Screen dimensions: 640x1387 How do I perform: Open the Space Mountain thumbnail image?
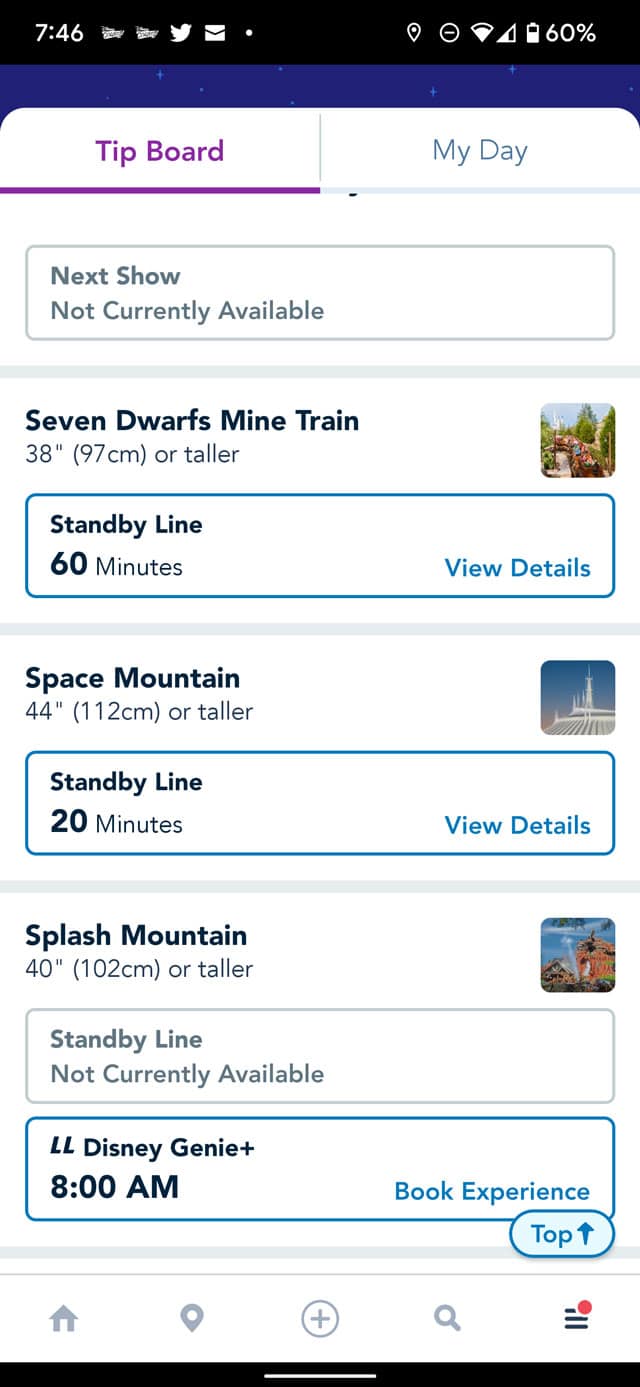pos(578,698)
